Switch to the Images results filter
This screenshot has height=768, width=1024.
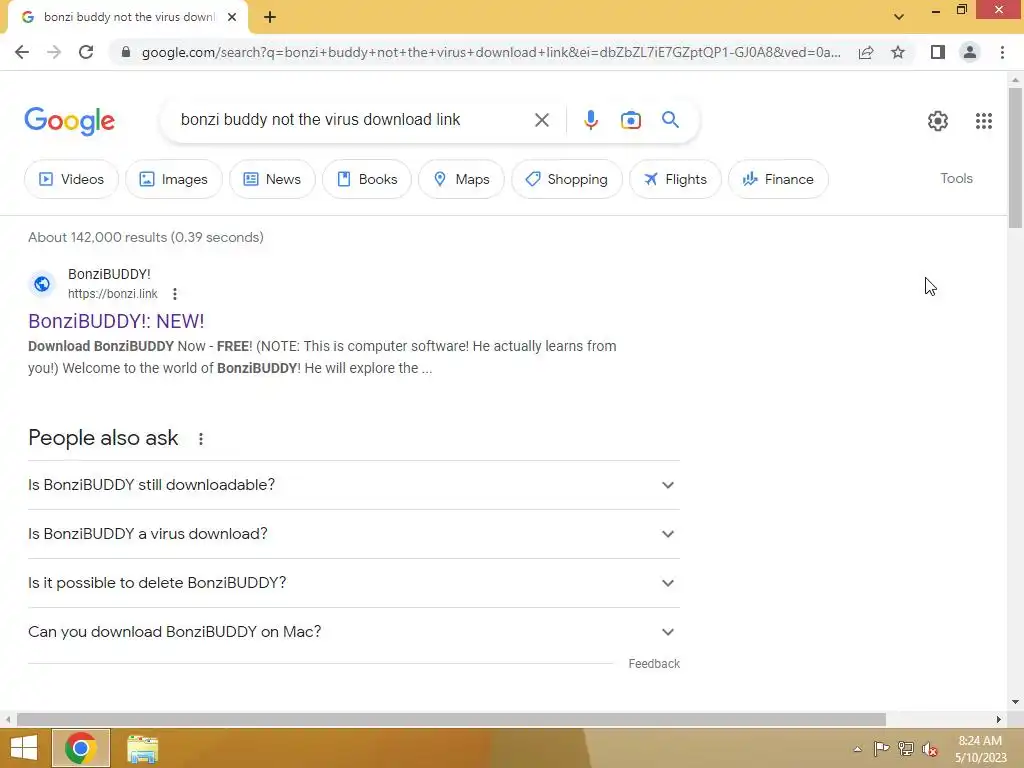[x=174, y=179]
